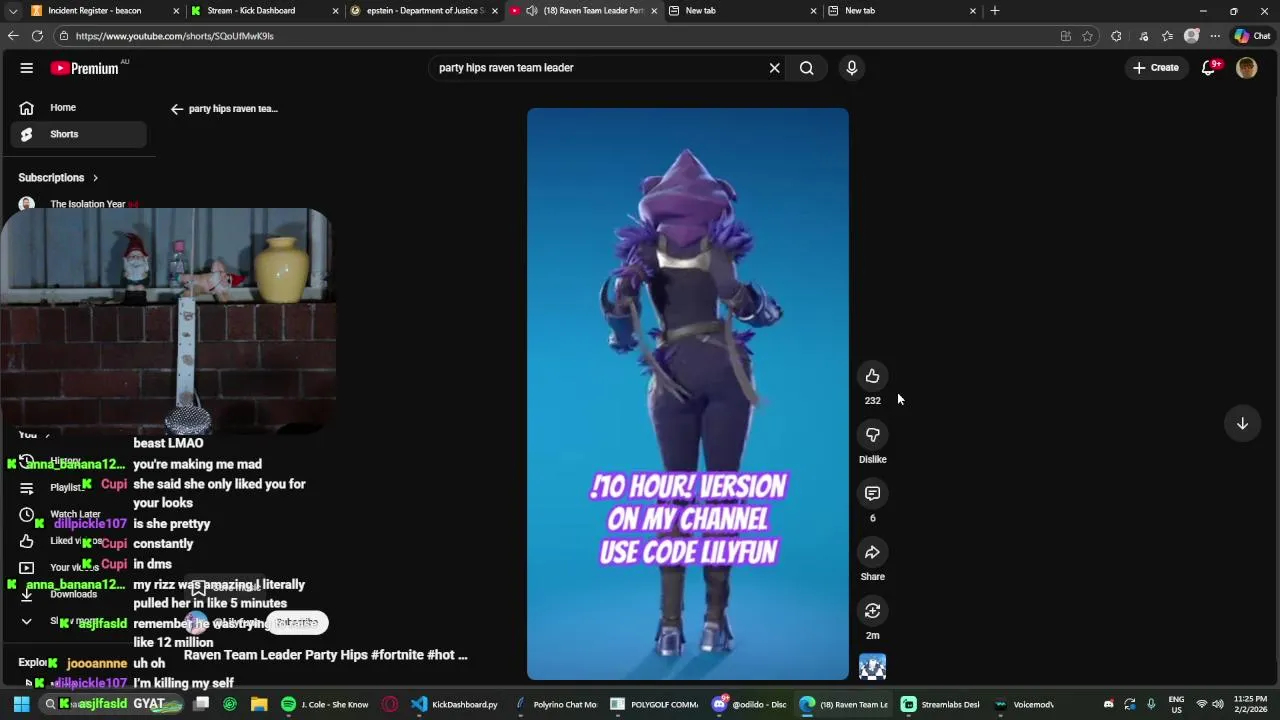Image resolution: width=1280 pixels, height=720 pixels.
Task: Add this page to favorites
Action: [x=1087, y=36]
